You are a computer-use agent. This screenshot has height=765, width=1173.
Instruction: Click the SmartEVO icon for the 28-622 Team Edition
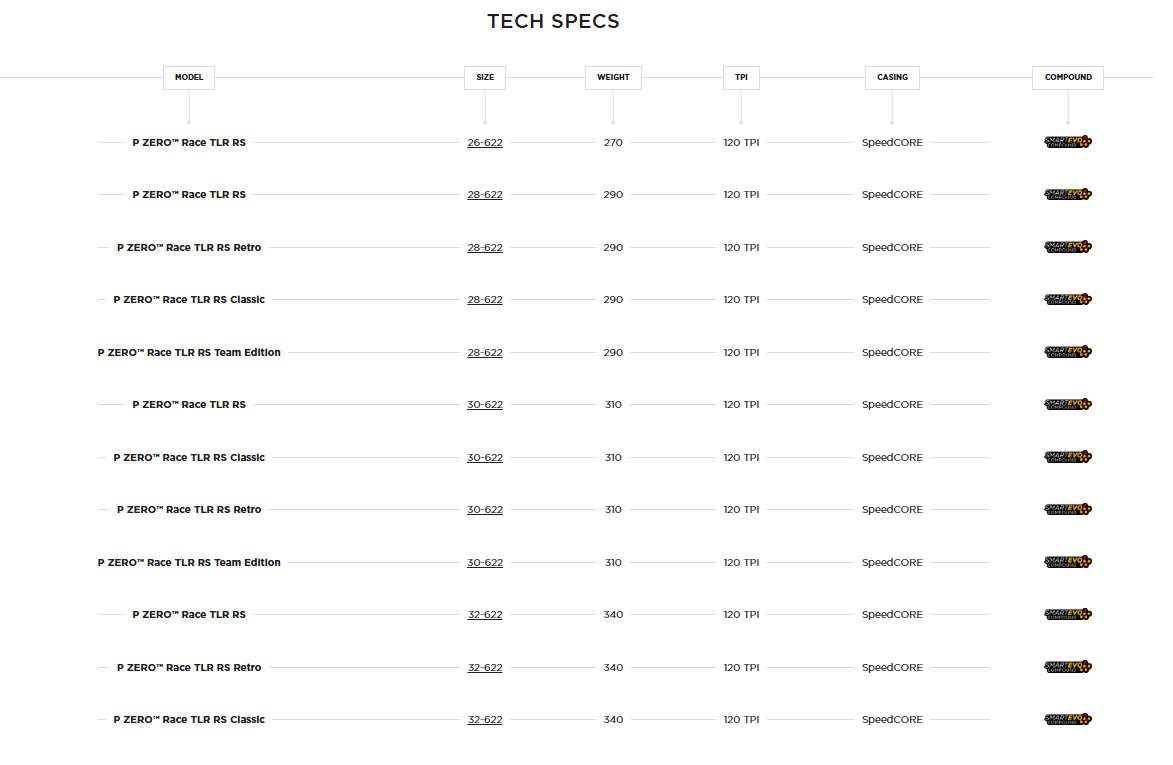pos(1067,352)
